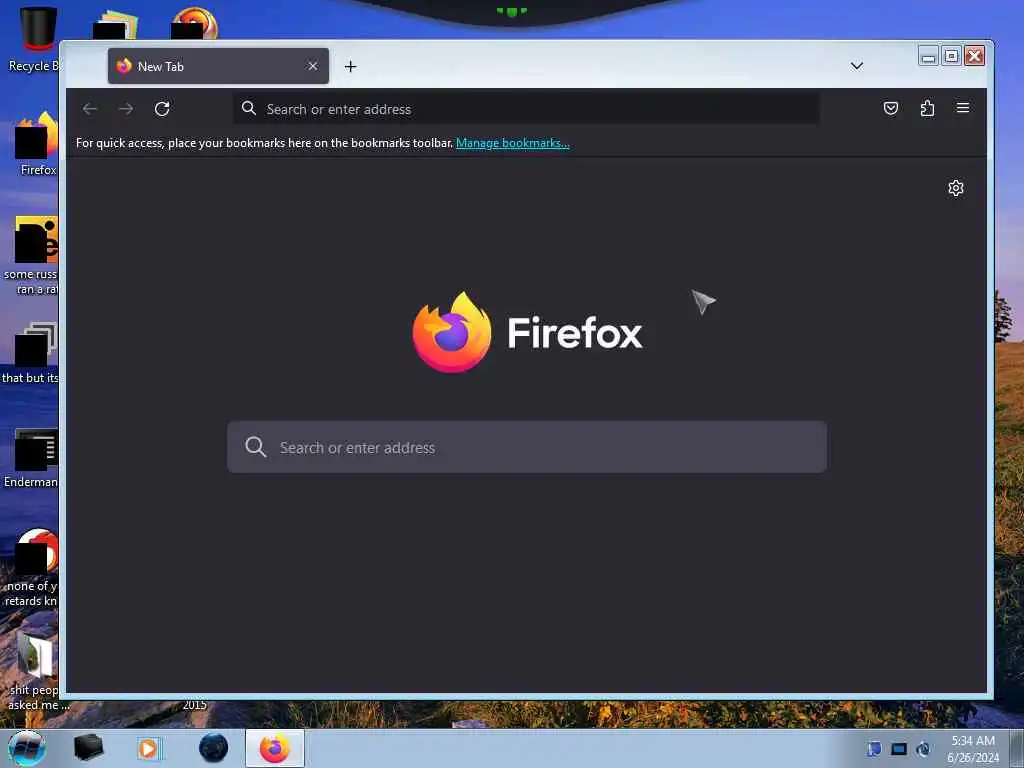Open the dark globe taskbar icon
The height and width of the screenshot is (768, 1024).
coord(213,748)
